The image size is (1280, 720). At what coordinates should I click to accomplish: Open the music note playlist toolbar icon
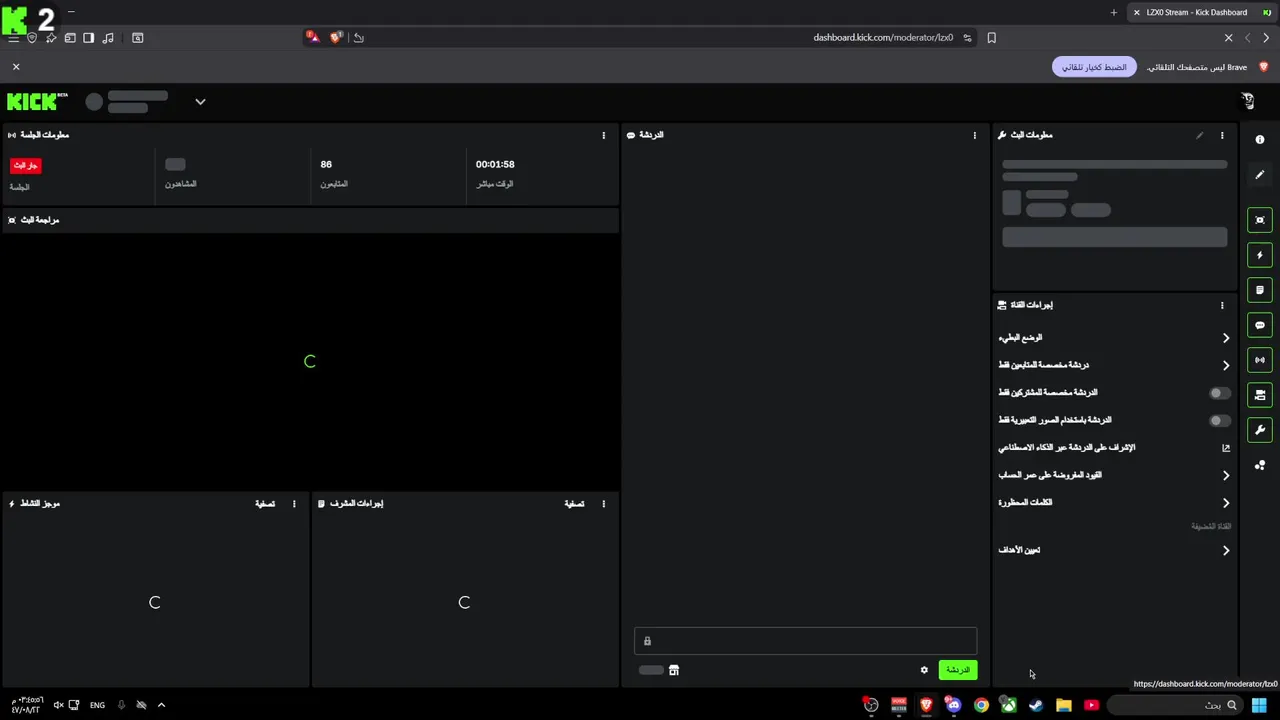click(x=108, y=38)
